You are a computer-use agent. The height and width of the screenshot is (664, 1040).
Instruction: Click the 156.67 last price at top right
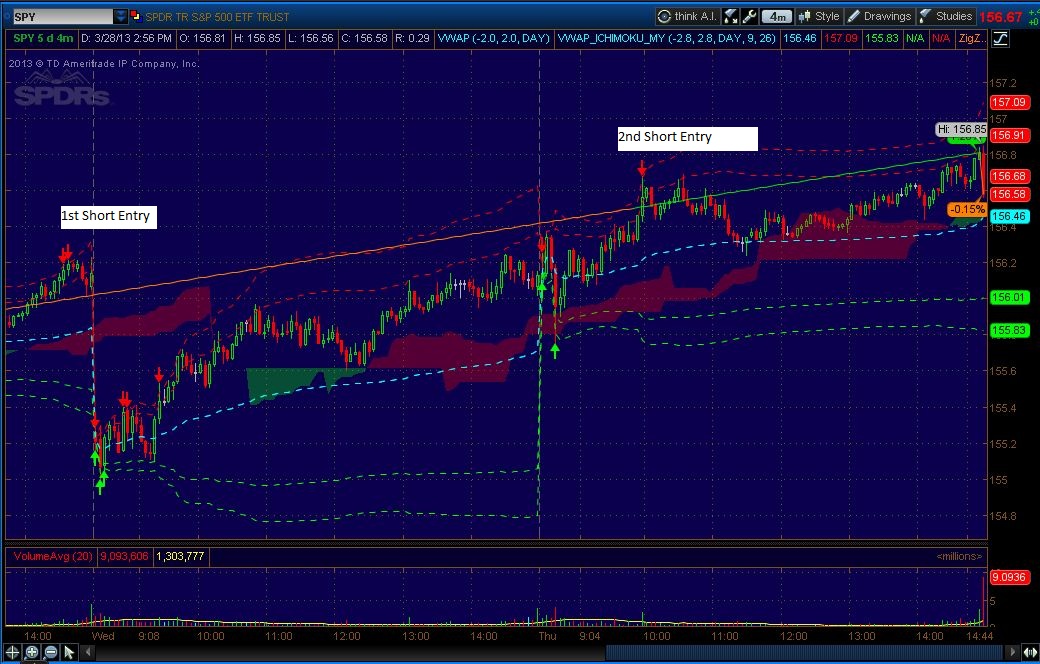click(x=1000, y=17)
